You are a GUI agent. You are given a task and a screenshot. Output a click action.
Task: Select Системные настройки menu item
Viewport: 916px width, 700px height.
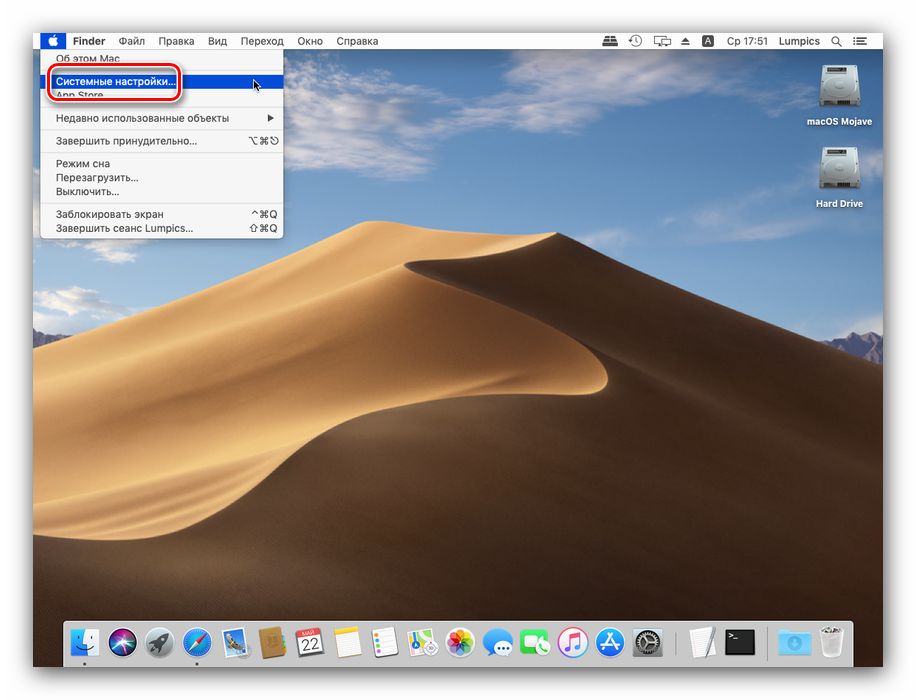tap(116, 81)
